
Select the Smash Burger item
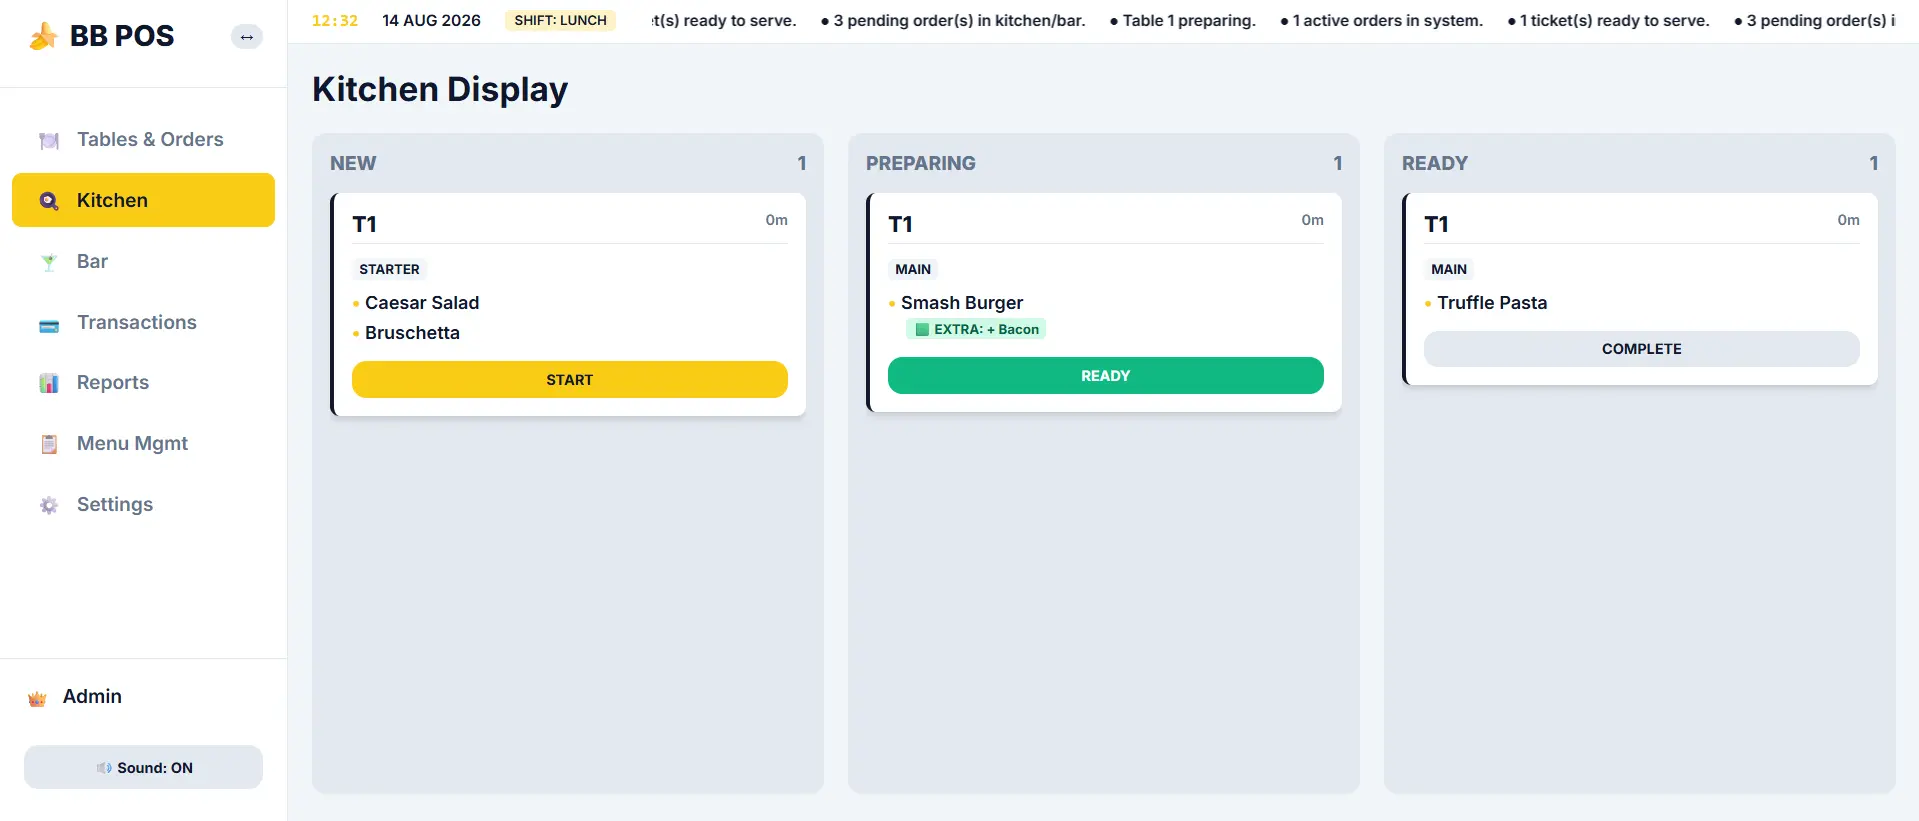[962, 303]
